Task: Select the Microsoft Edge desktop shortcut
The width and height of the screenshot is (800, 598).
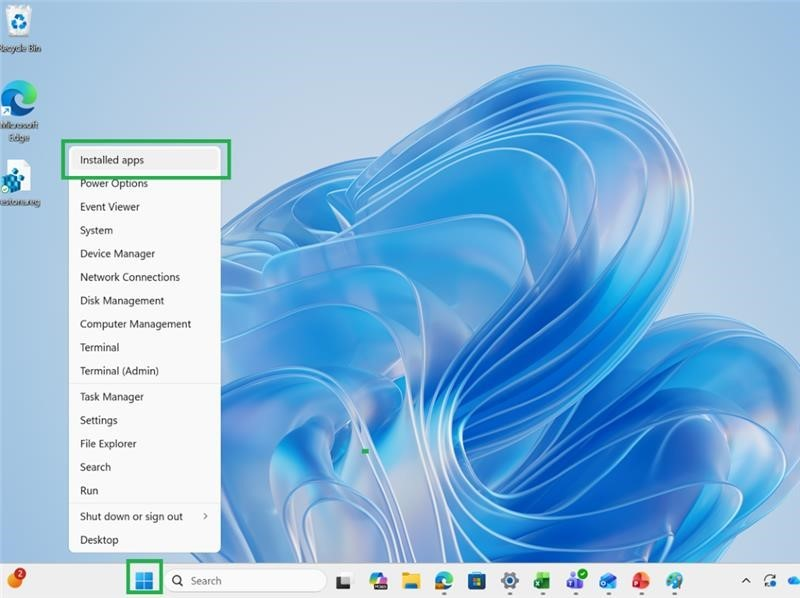Action: [x=19, y=111]
